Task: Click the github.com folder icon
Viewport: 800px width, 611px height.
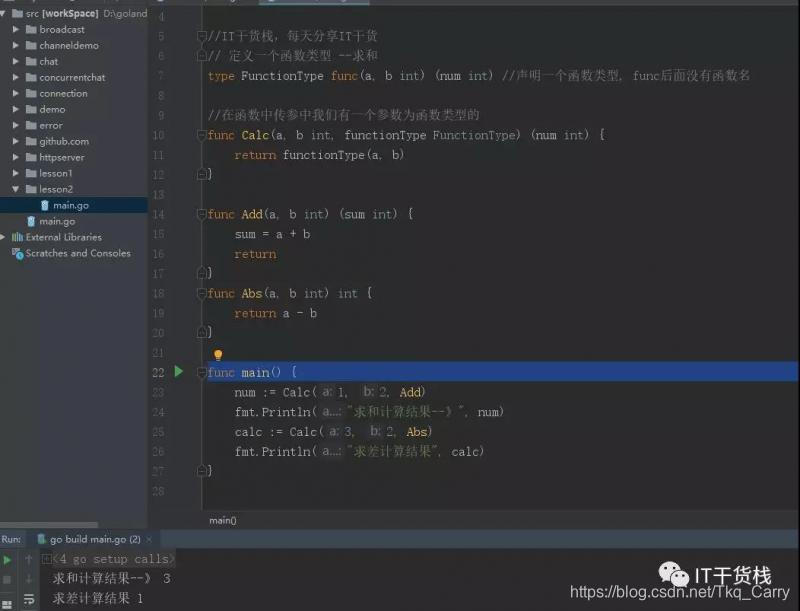Action: (31, 141)
